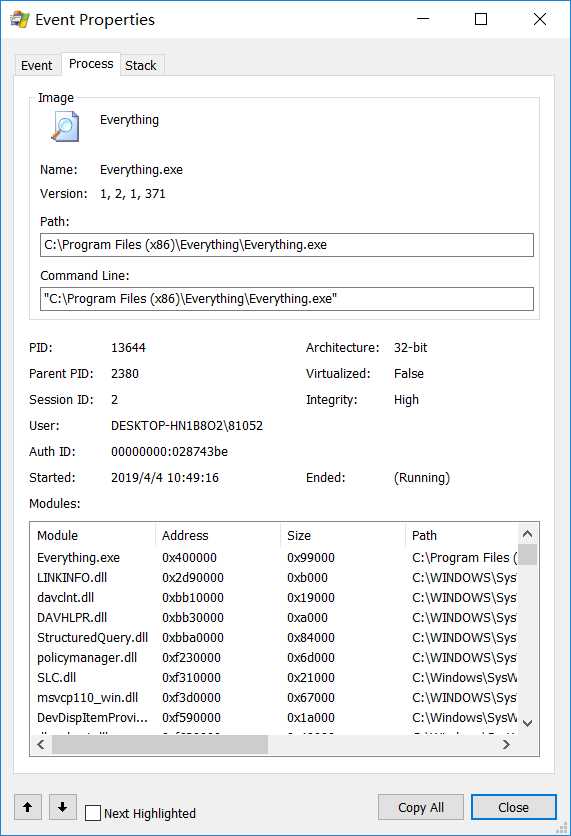Select the Process tab

point(91,64)
